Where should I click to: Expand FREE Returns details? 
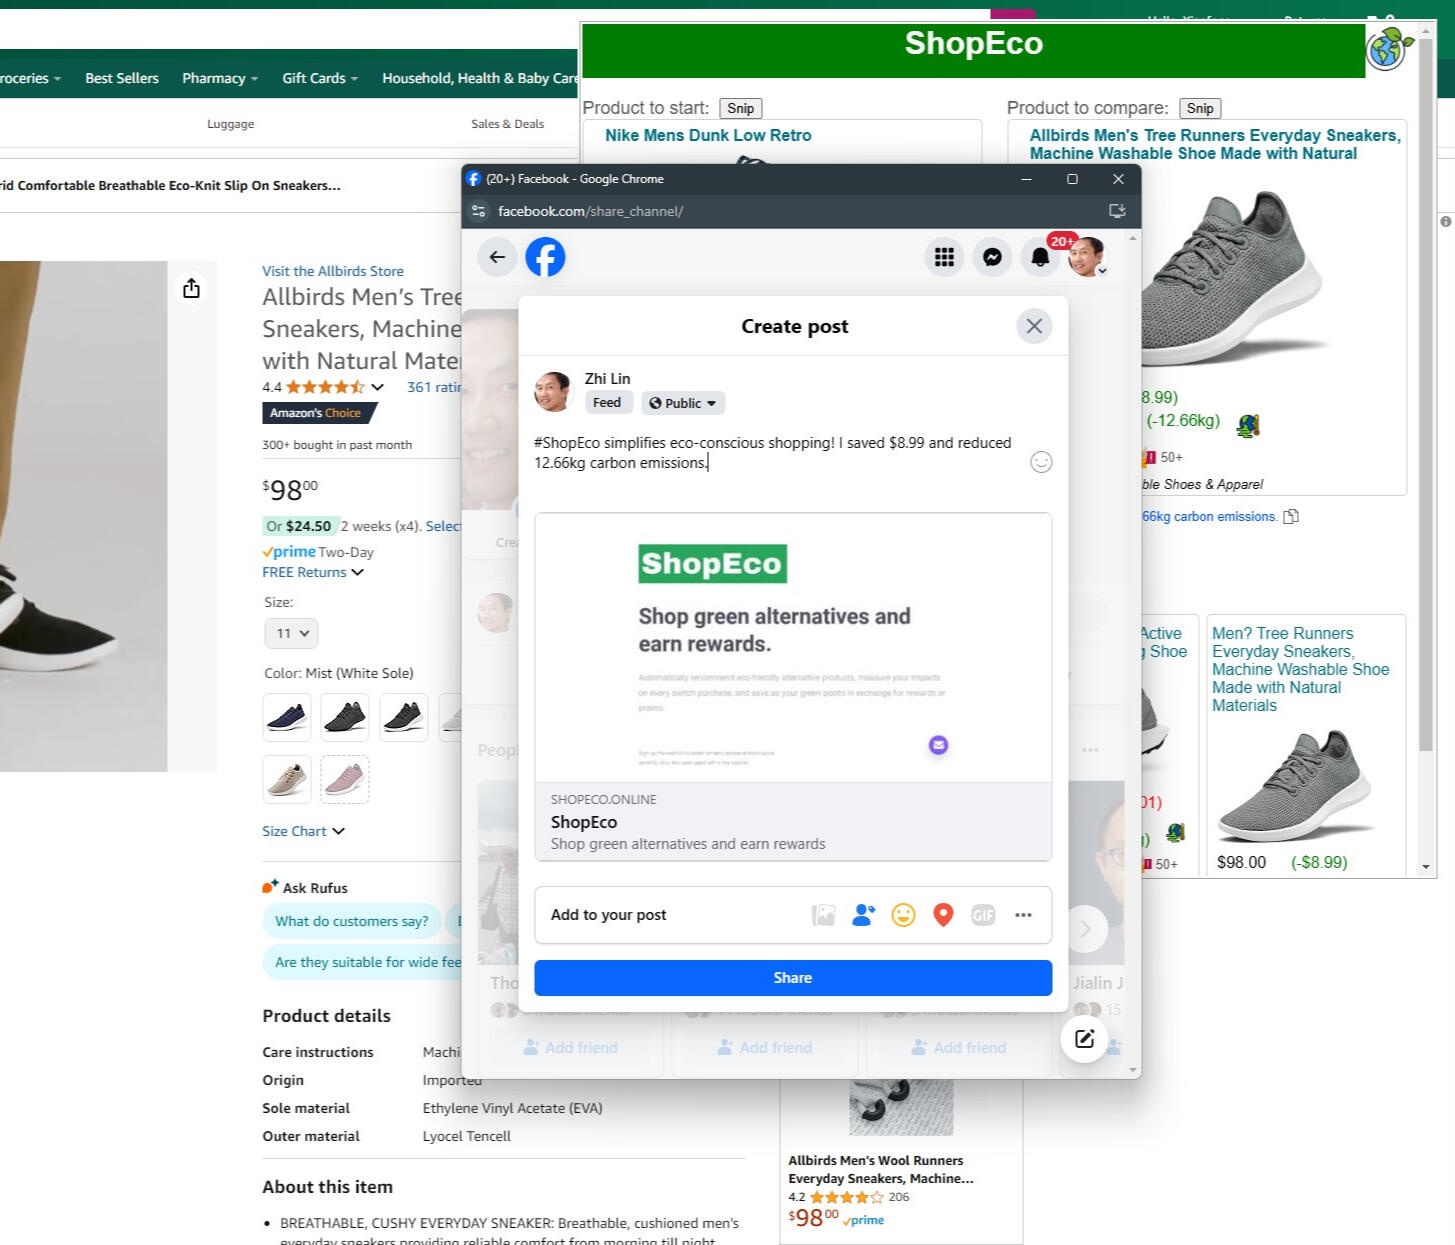pos(357,572)
